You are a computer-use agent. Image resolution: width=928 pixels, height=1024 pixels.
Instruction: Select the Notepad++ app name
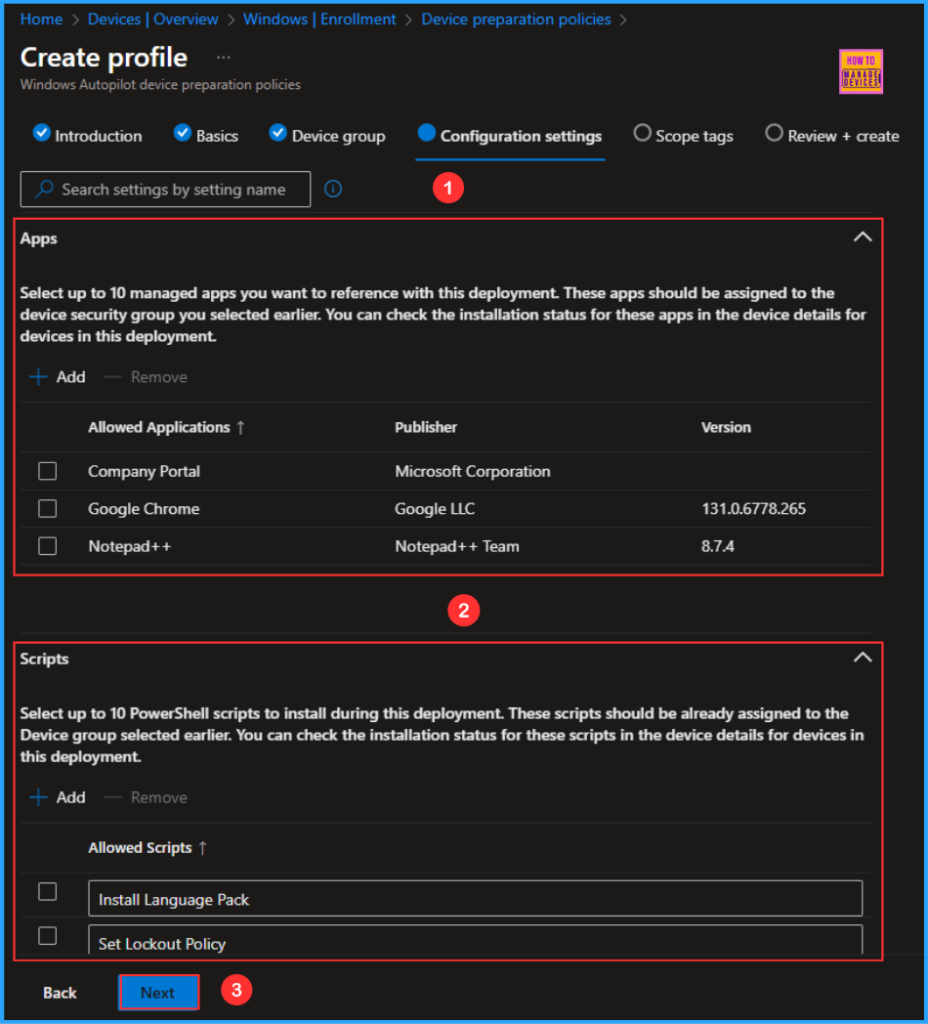tap(129, 546)
